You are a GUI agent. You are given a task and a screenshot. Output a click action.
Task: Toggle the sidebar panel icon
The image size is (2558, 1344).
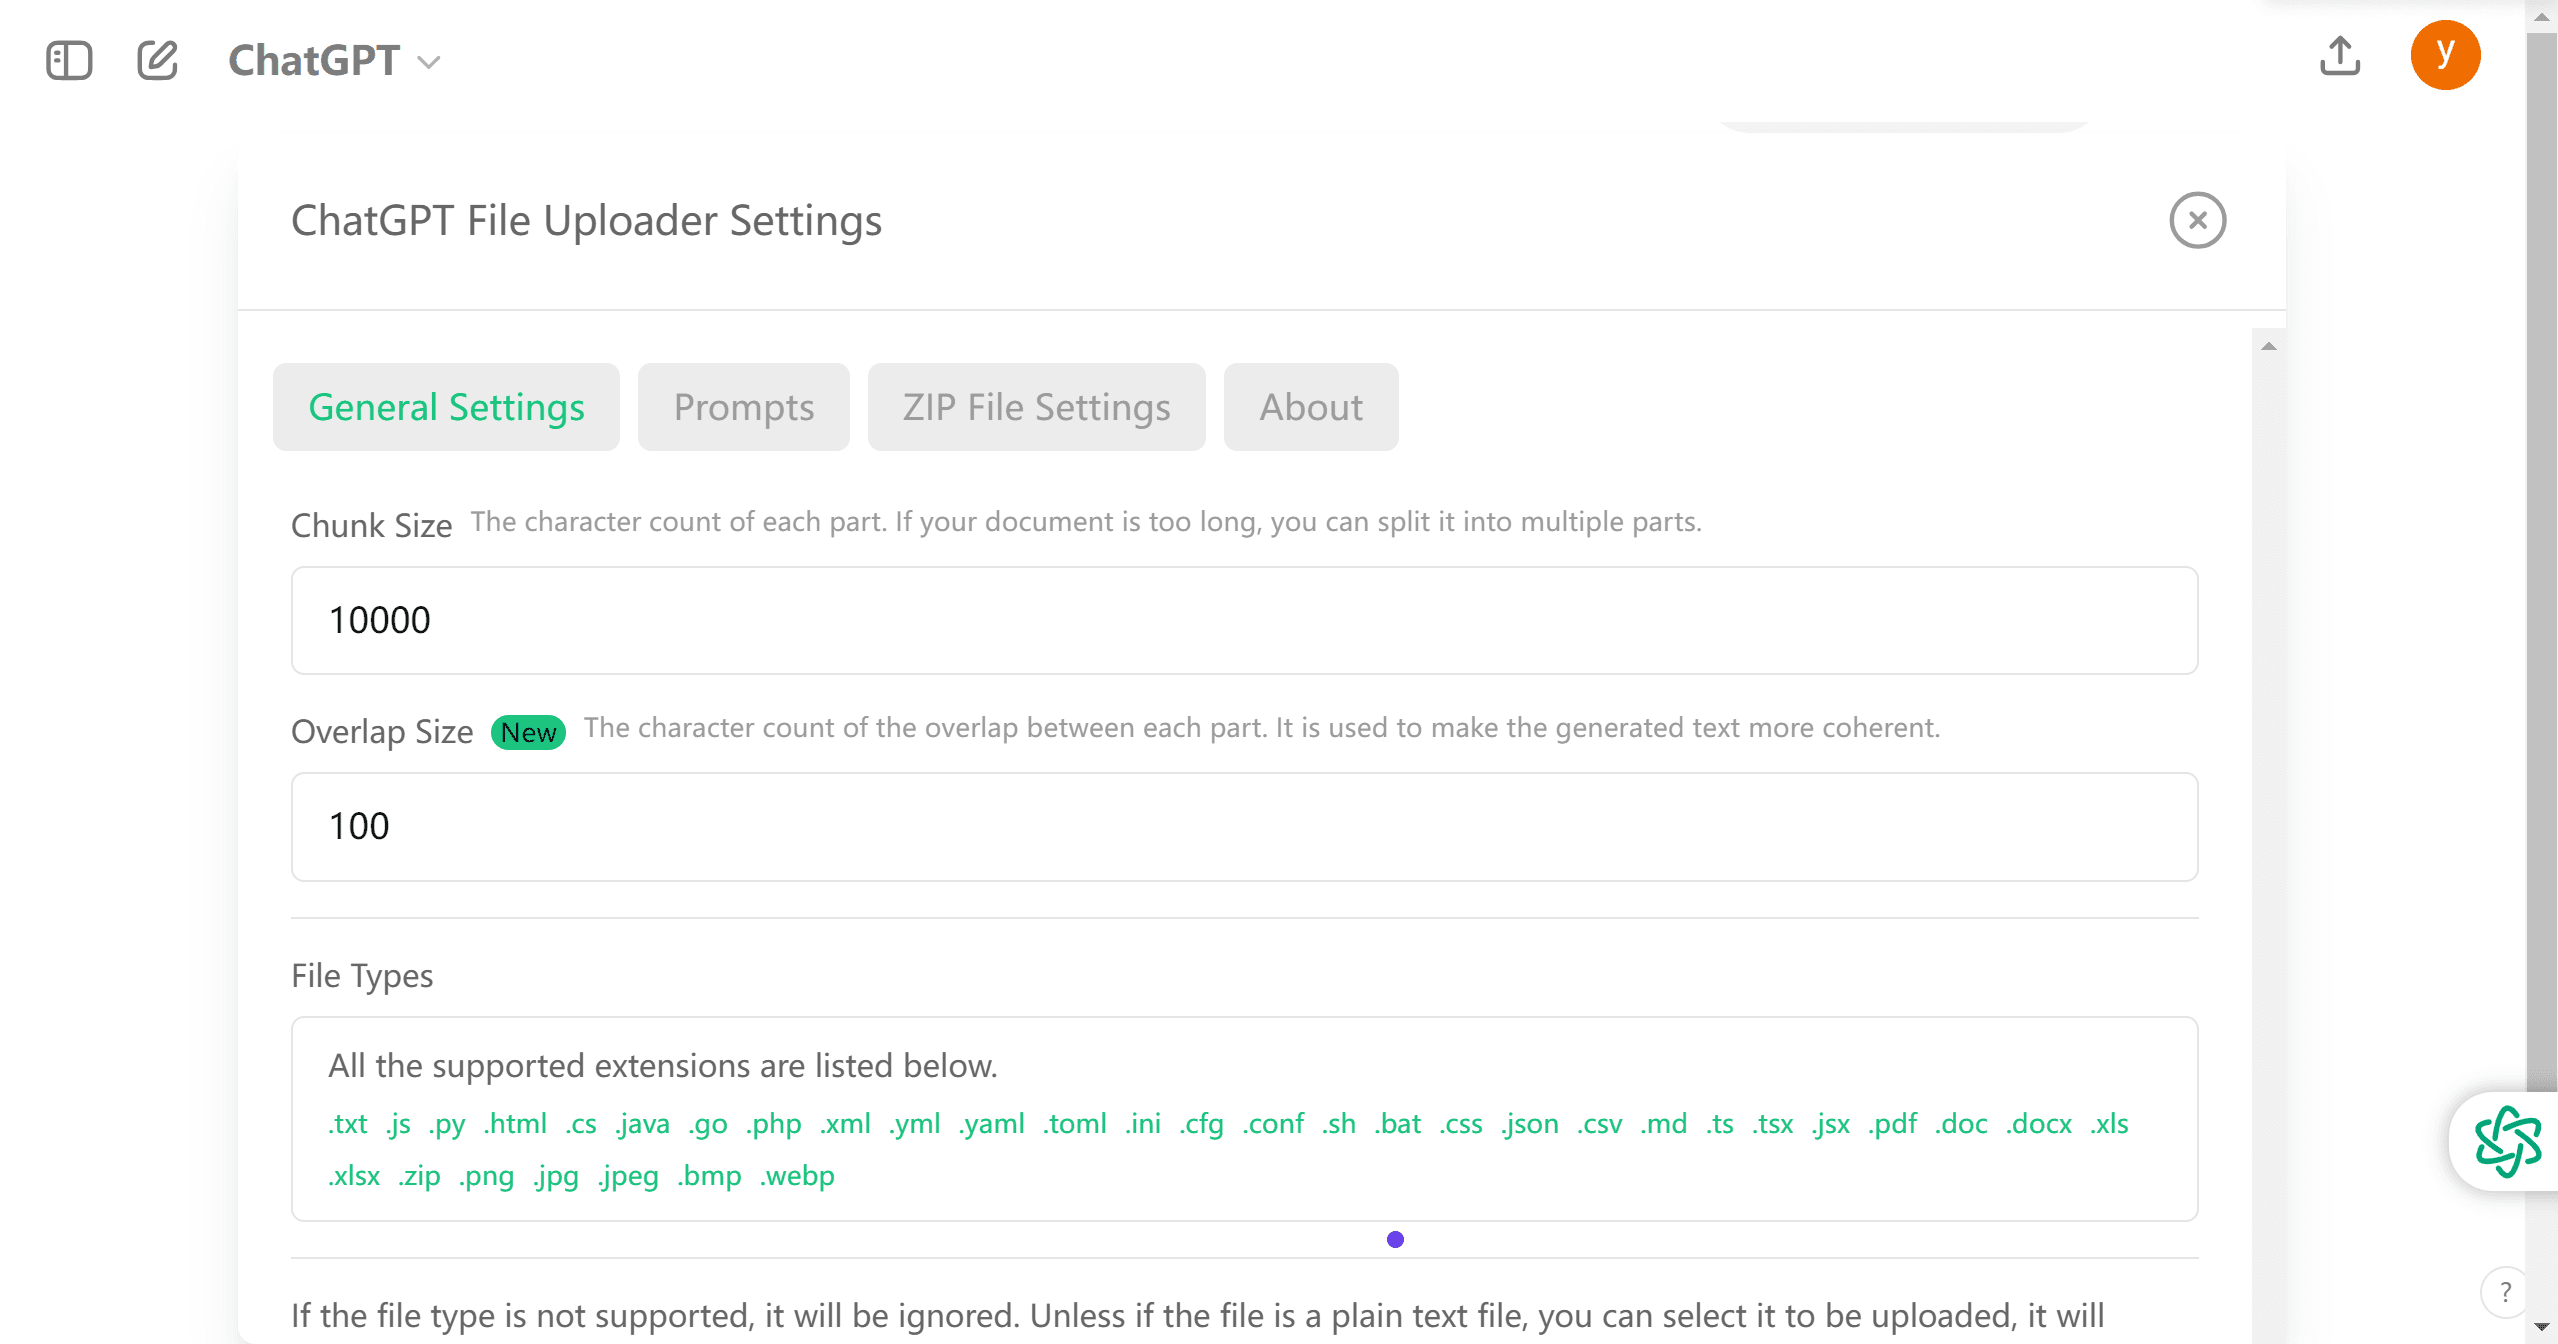69,60
